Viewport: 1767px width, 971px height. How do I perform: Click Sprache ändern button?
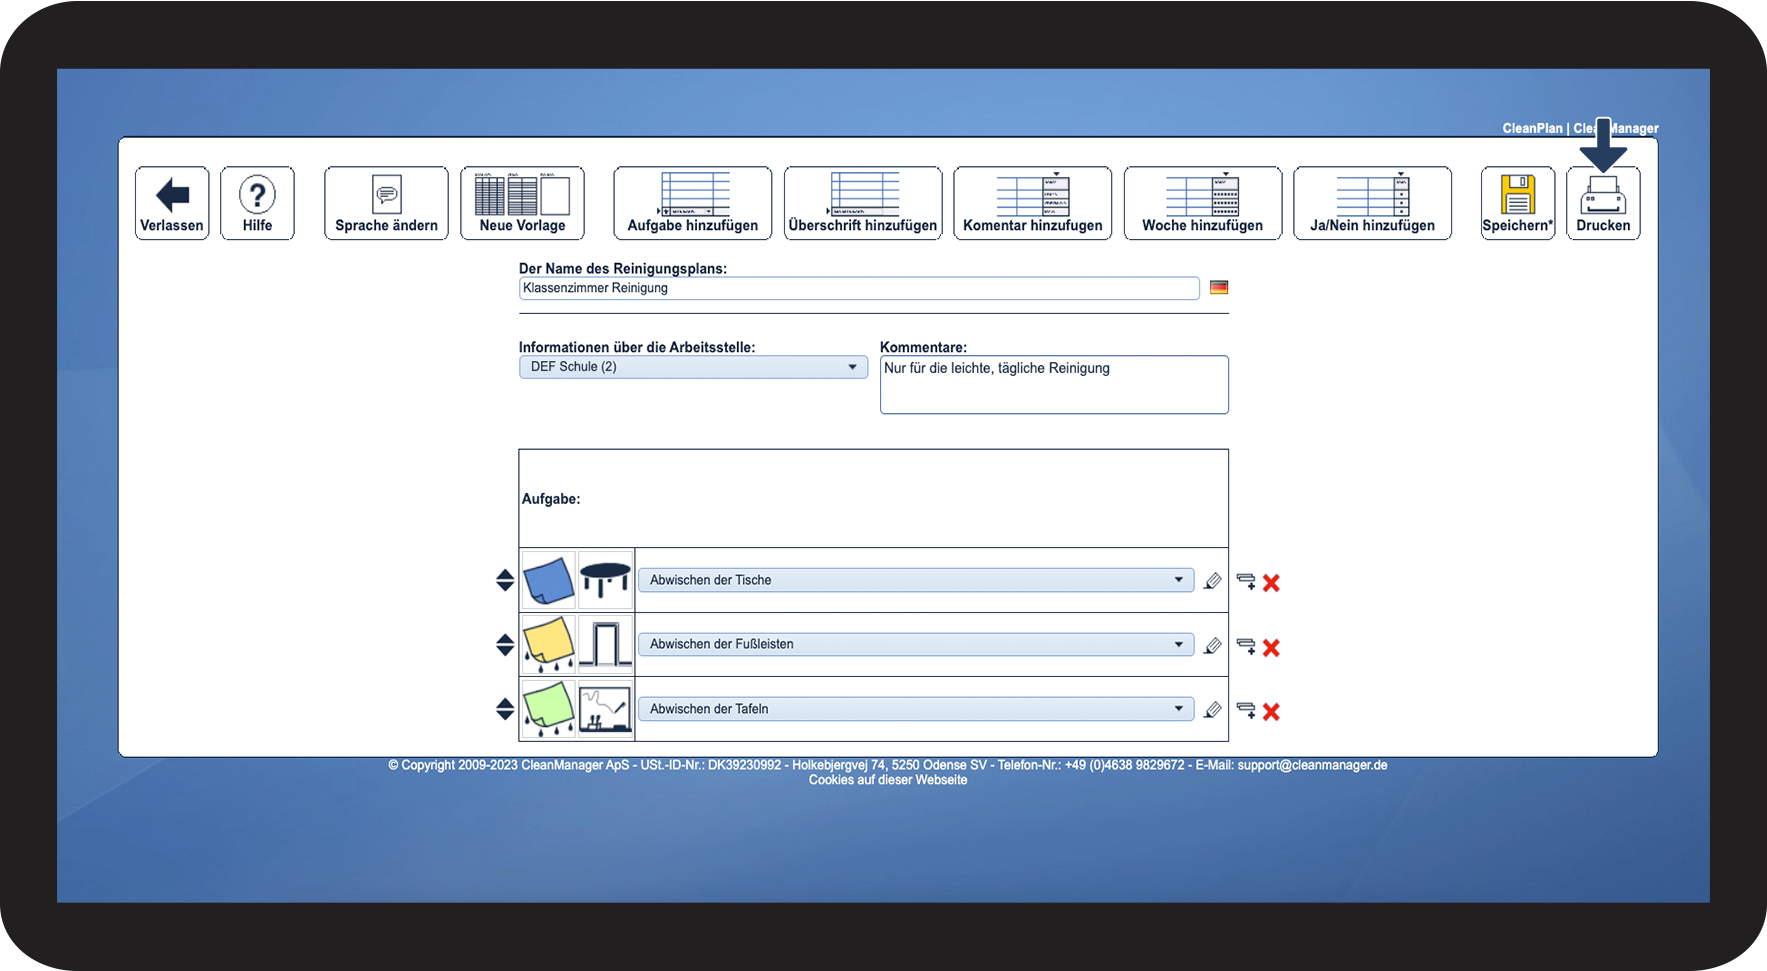click(x=386, y=203)
